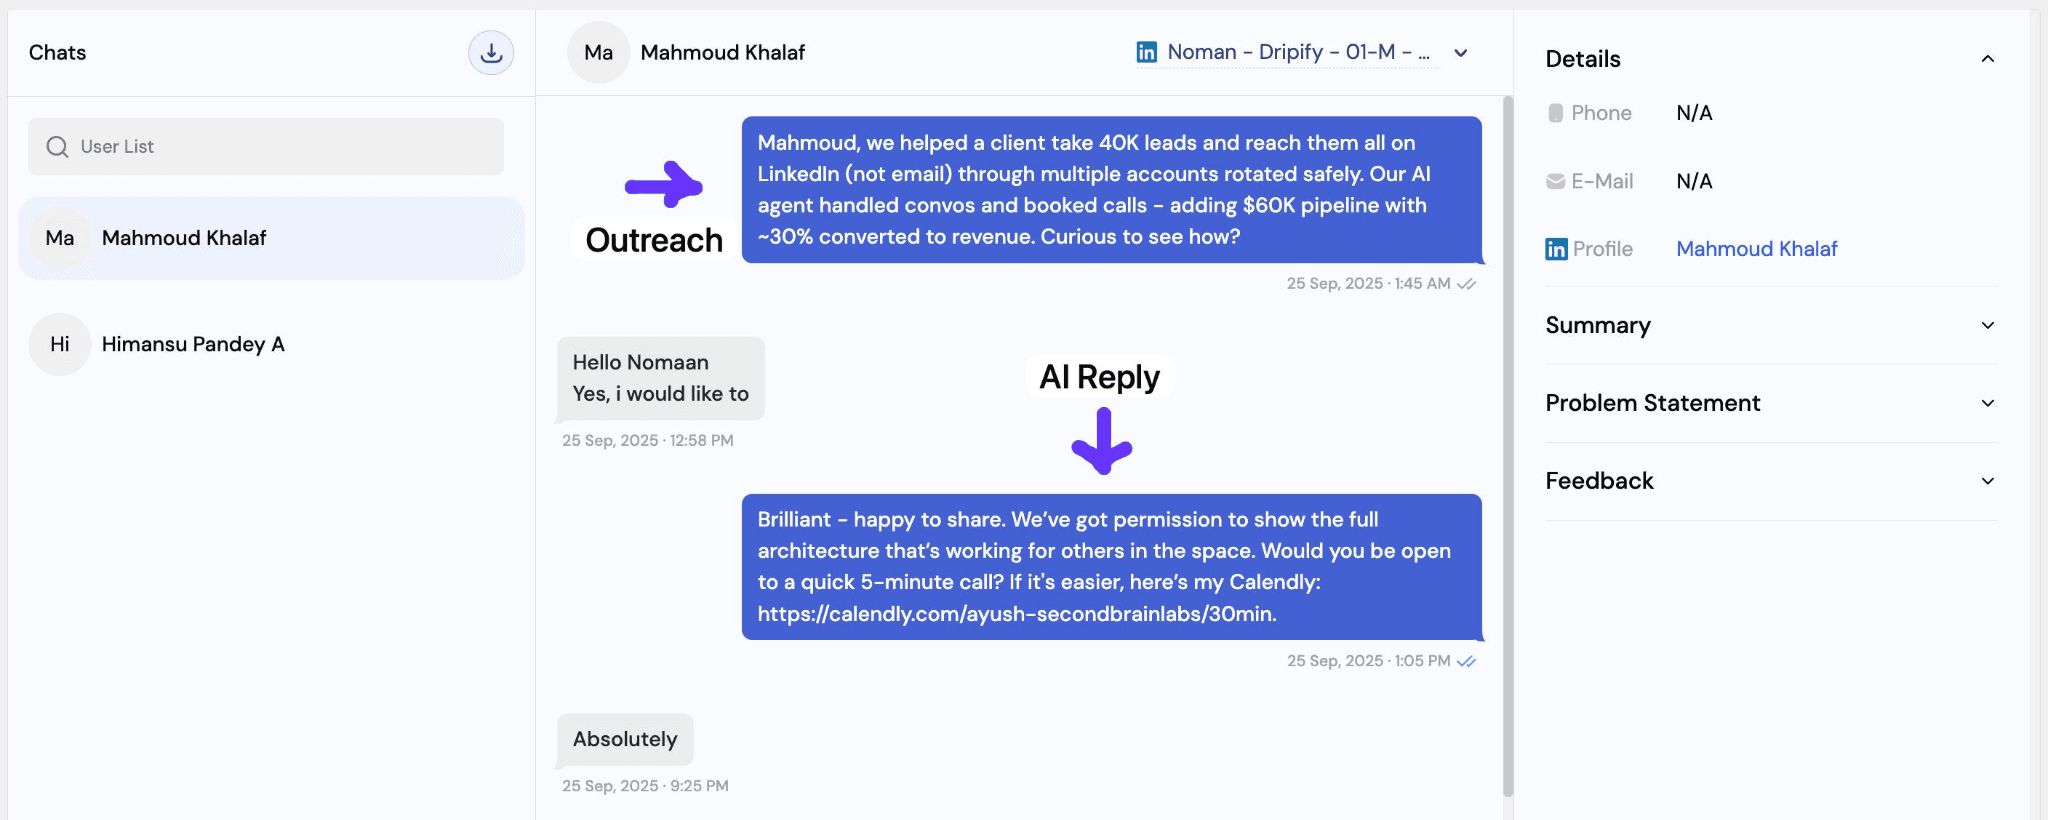Click the read receipt on the Calendly message

click(x=1467, y=661)
